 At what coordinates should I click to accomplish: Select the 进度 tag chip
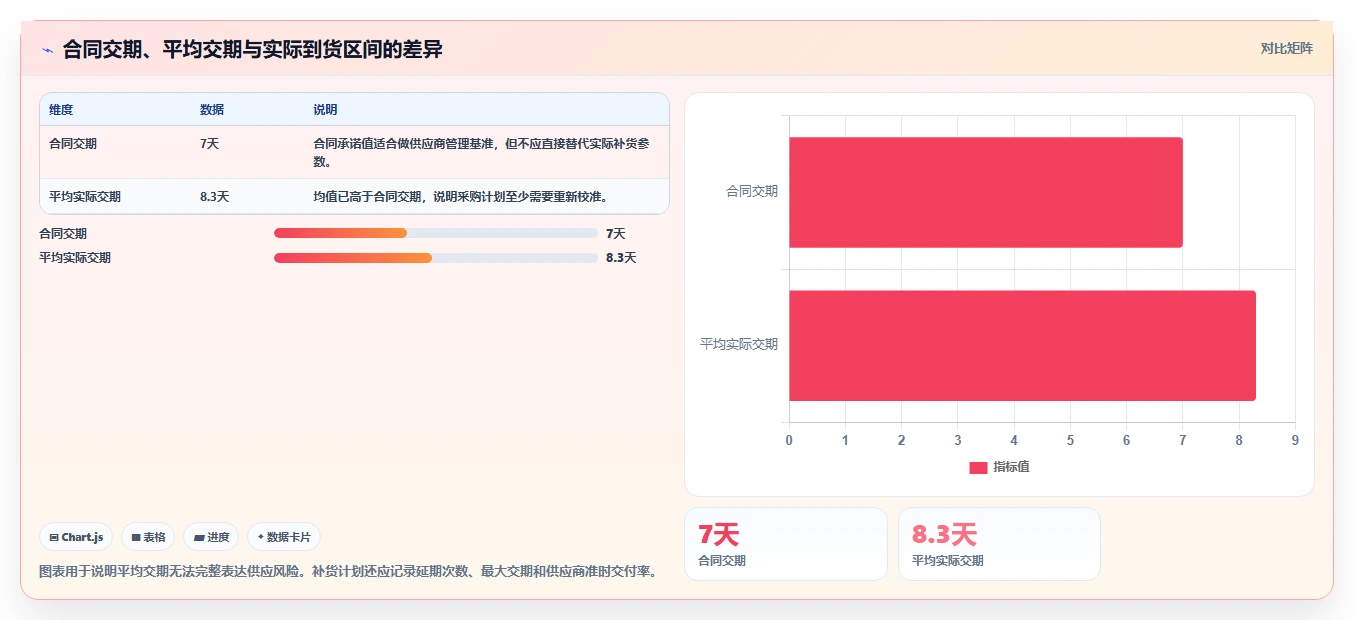coord(211,537)
